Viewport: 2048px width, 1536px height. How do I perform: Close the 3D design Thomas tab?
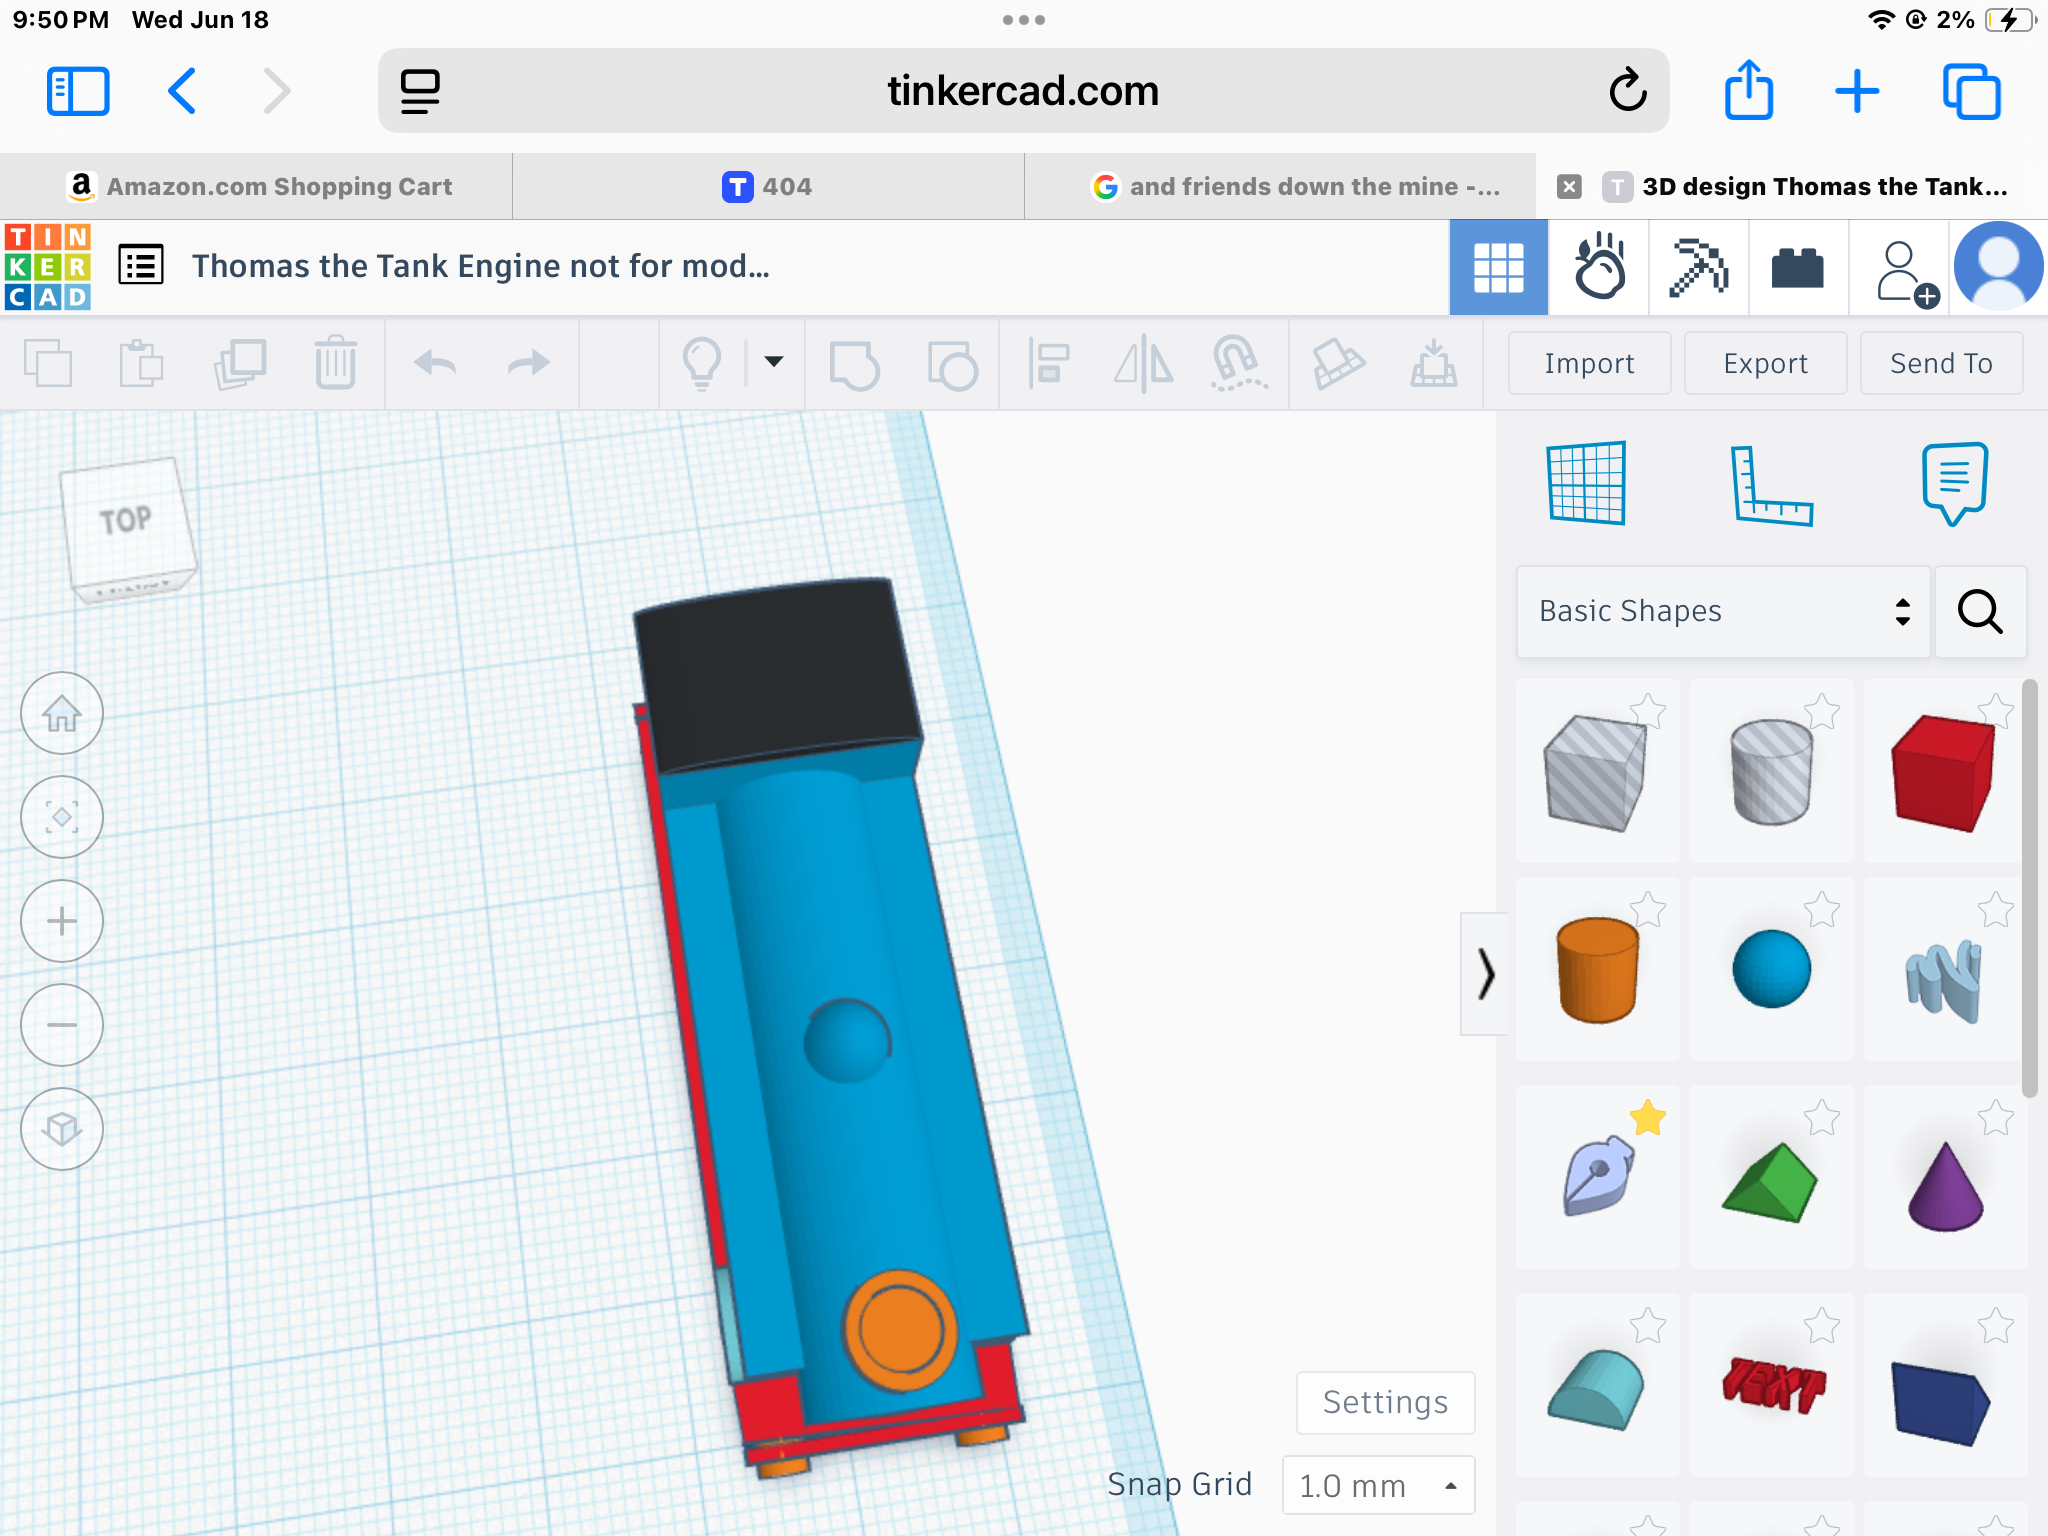[x=1569, y=187]
